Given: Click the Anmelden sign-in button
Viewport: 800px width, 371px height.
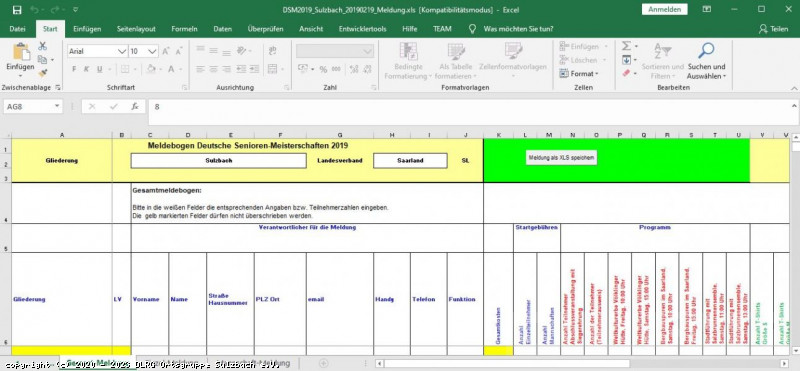Looking at the screenshot, I should [x=664, y=9].
